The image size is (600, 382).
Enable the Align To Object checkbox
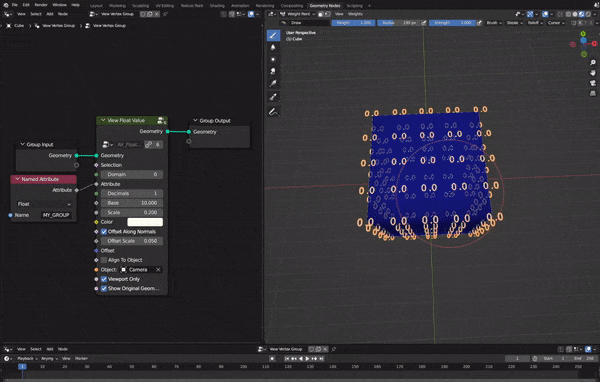pos(104,260)
